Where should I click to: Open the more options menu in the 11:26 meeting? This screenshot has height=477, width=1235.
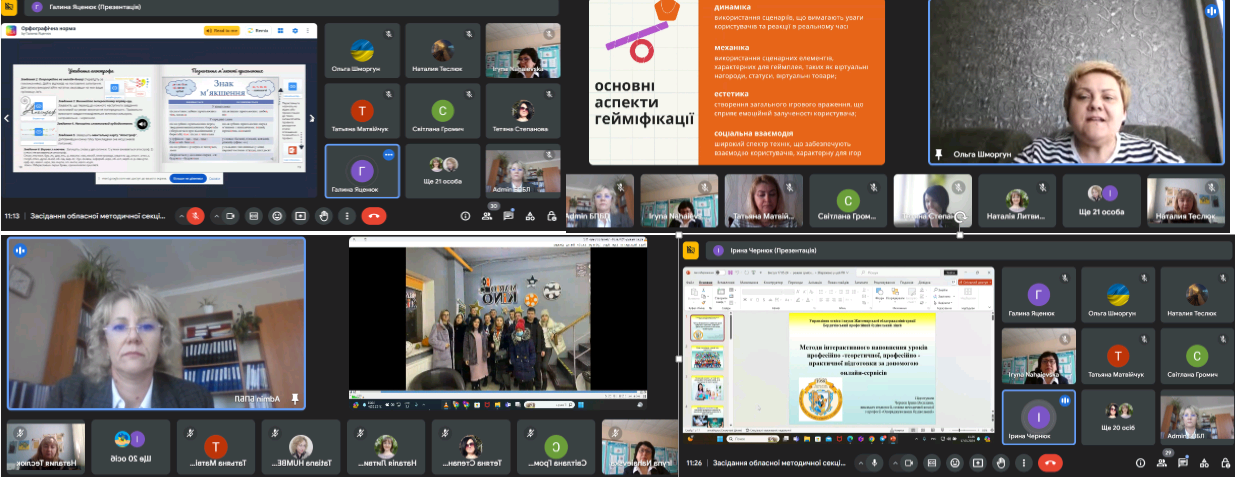point(1024,463)
